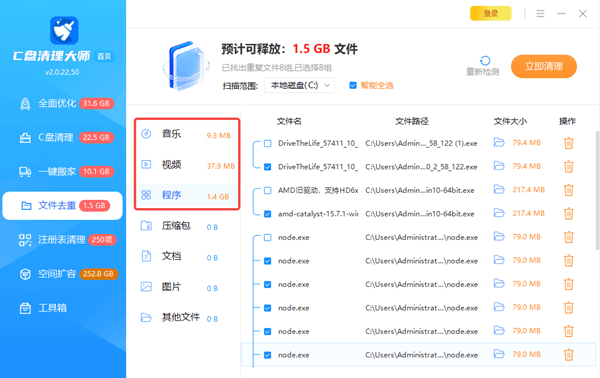Click version text v2.0.22.50
Screen dimensions: 600x378
tap(62, 72)
